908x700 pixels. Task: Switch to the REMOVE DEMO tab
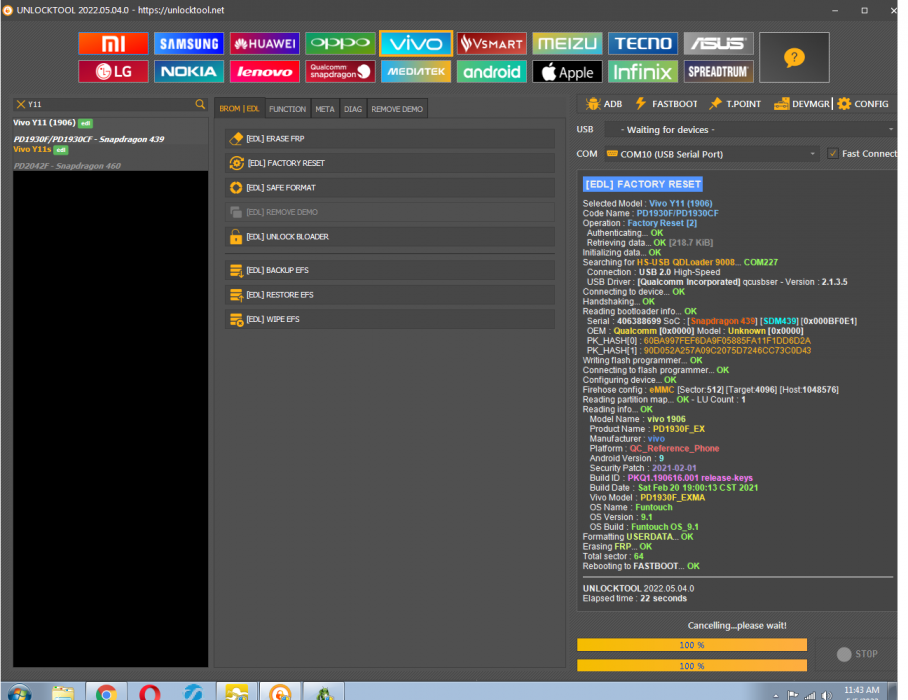pyautogui.click(x=397, y=109)
